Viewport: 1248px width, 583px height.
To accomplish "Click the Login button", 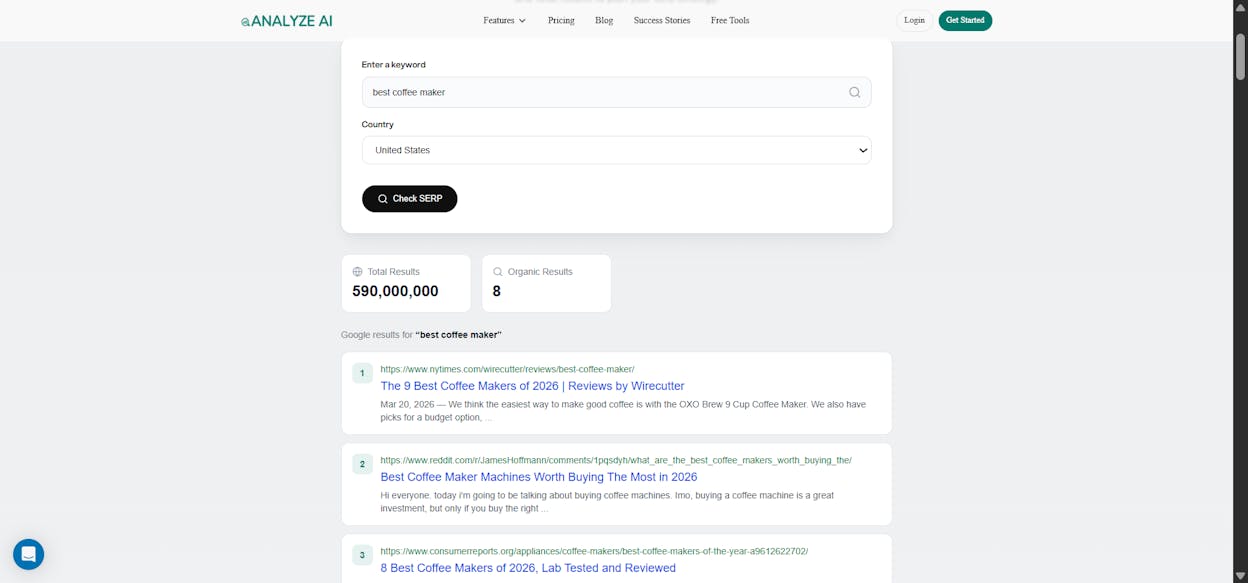I will [x=914, y=20].
